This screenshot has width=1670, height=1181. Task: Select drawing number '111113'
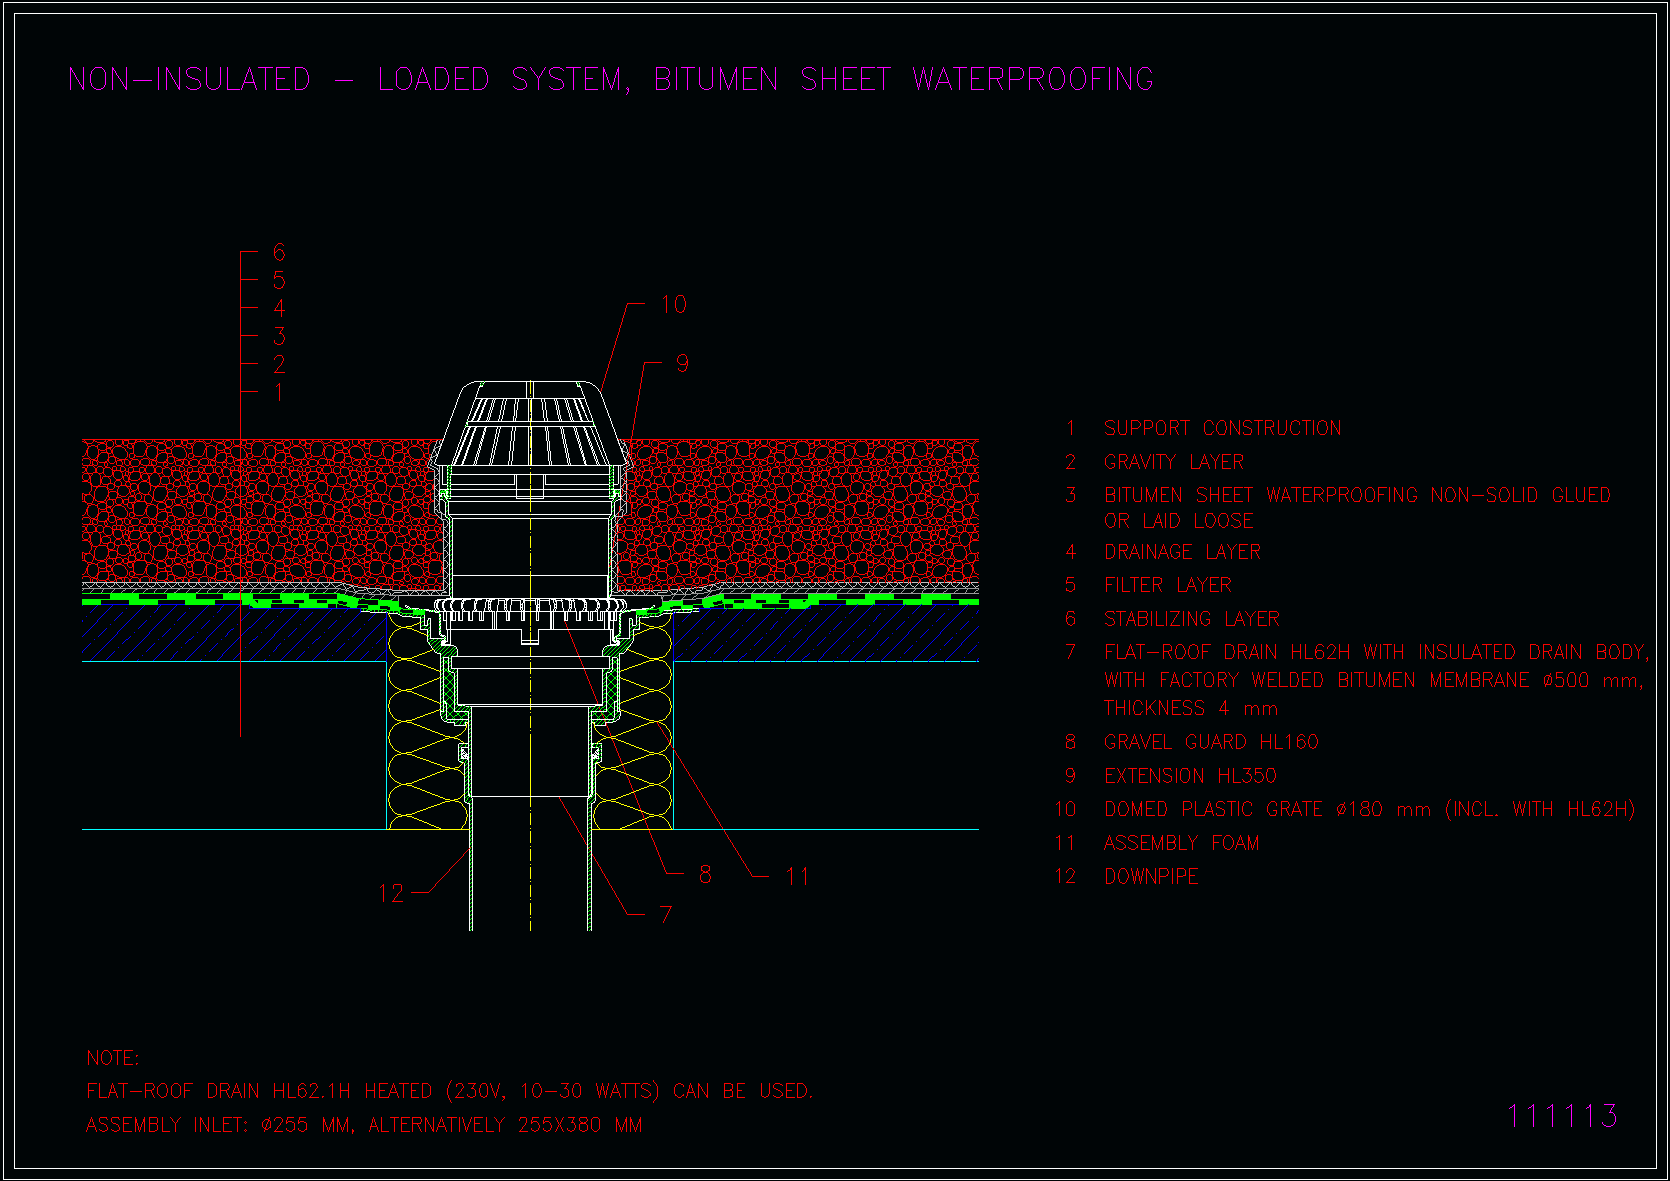pos(1562,1116)
